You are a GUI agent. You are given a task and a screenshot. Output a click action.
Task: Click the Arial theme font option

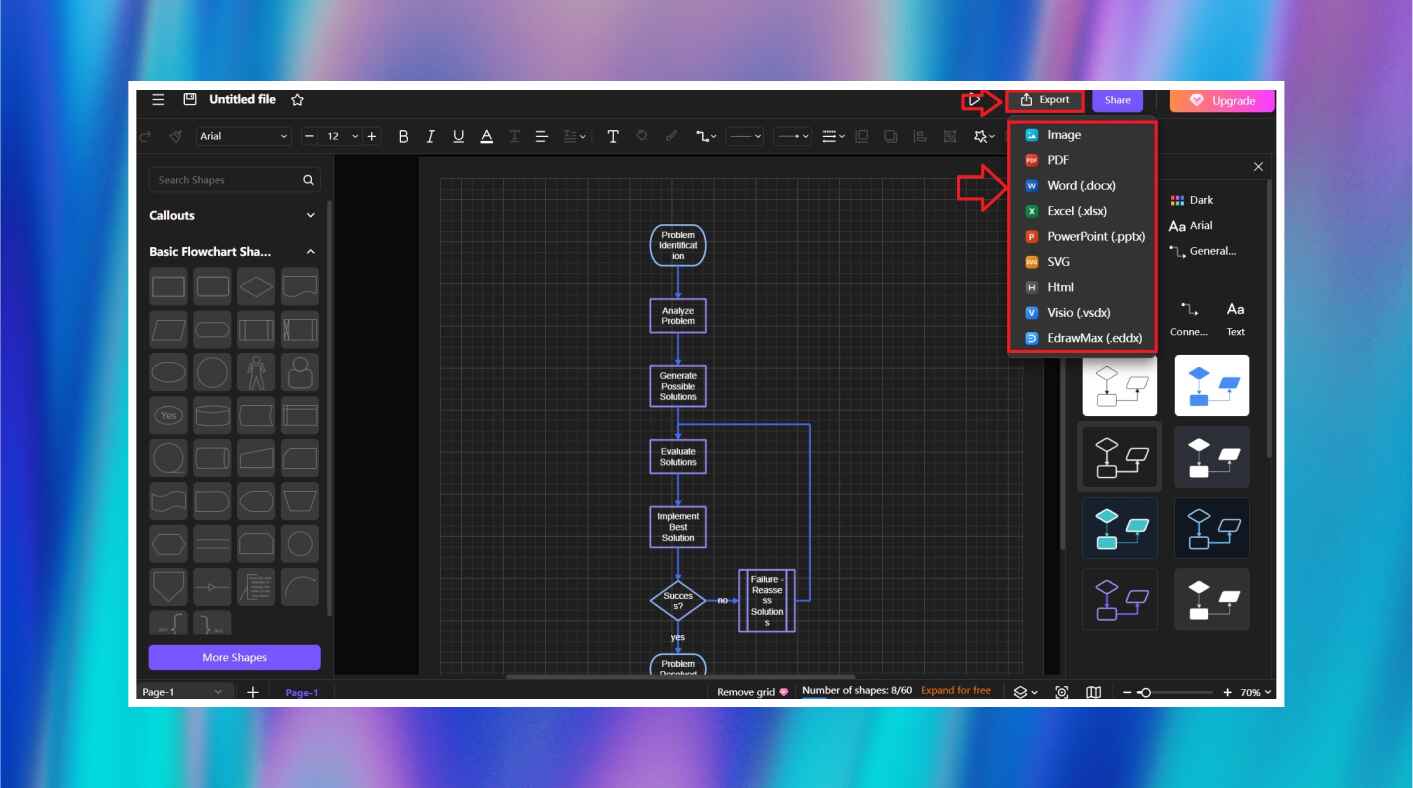(1191, 226)
